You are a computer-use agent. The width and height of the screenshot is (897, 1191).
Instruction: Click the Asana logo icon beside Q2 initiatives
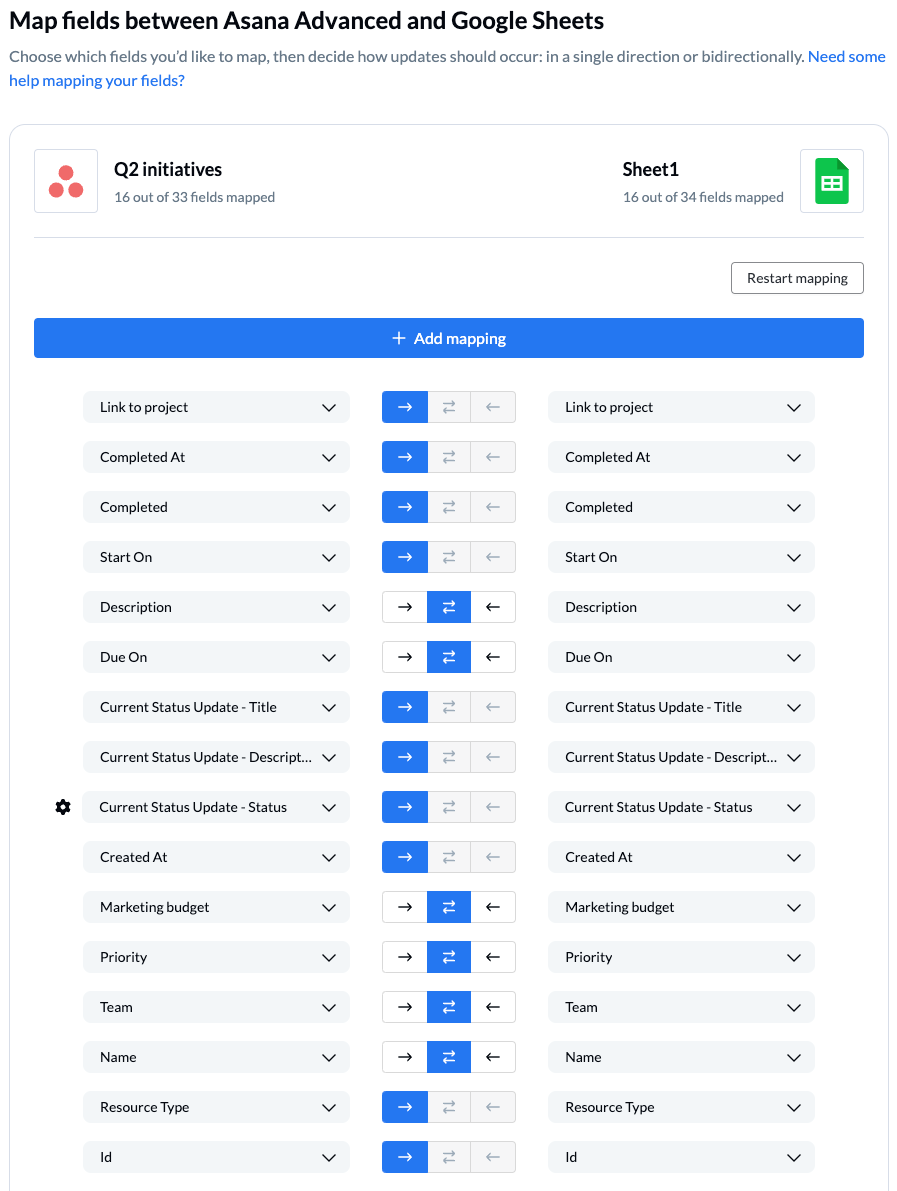point(66,181)
